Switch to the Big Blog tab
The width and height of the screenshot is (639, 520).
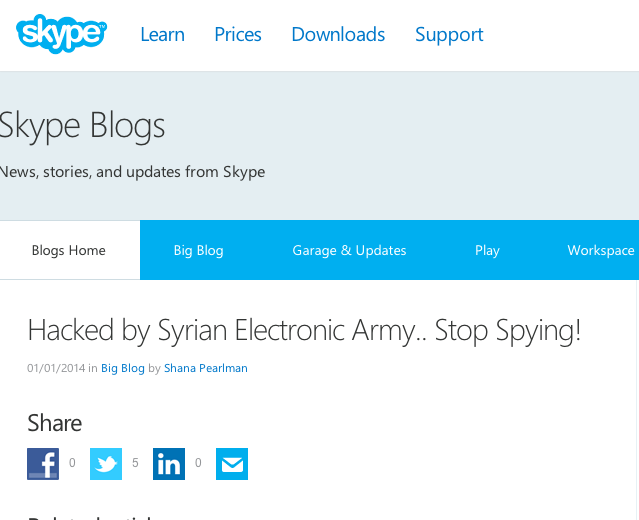(x=198, y=250)
